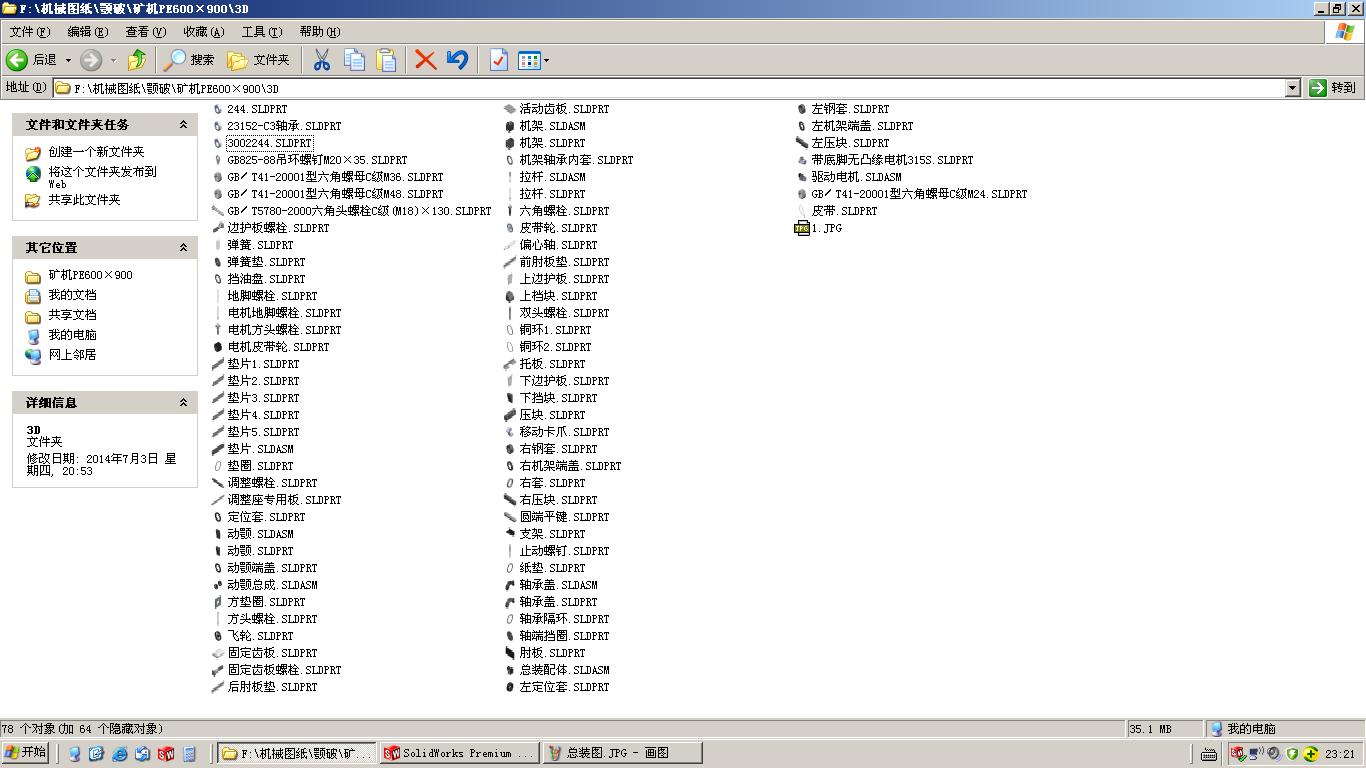The width and height of the screenshot is (1366, 768).
Task: Select file 左定位套.SLDPRT
Action: (x=564, y=687)
